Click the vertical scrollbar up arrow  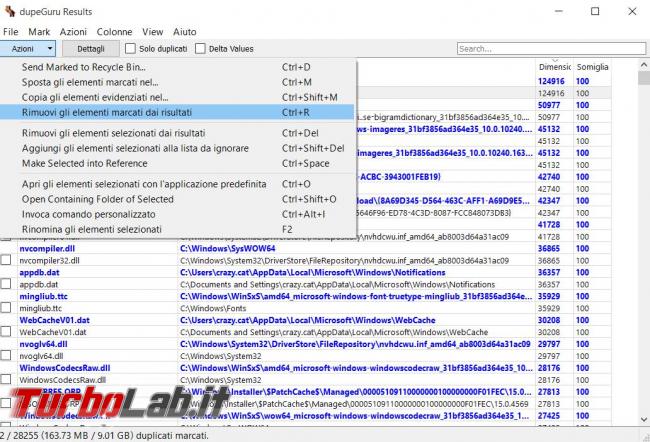tap(644, 65)
